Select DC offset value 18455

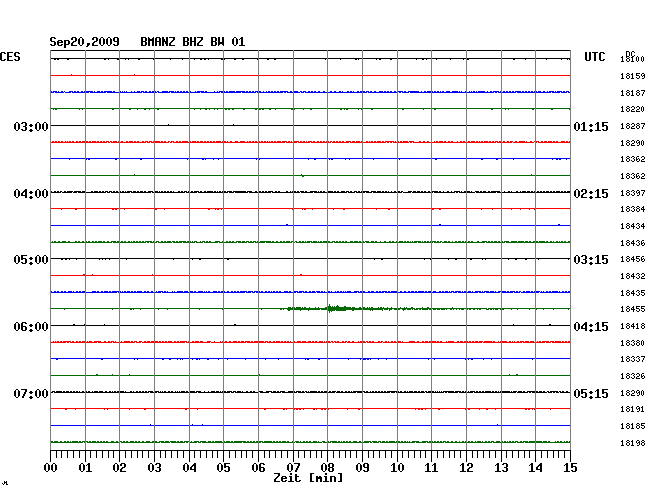coord(633,309)
